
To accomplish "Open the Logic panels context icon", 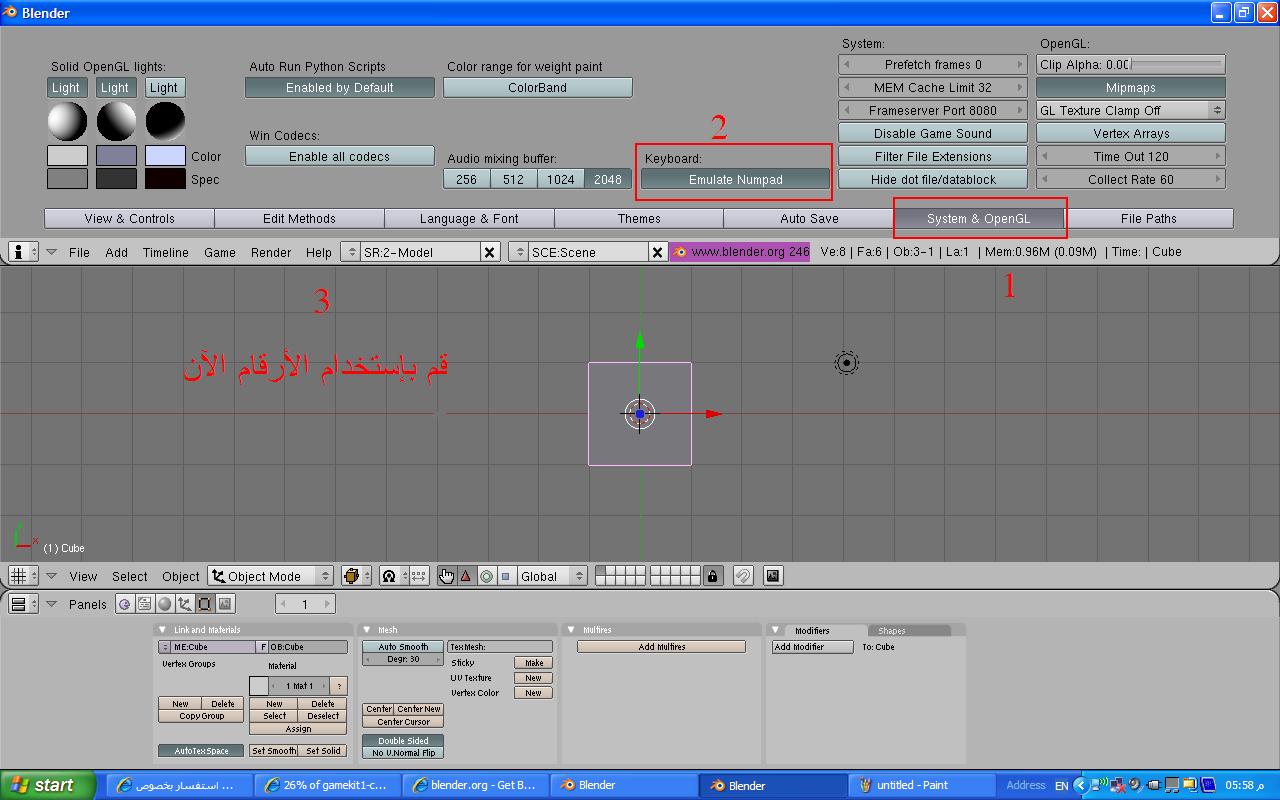I will point(125,604).
